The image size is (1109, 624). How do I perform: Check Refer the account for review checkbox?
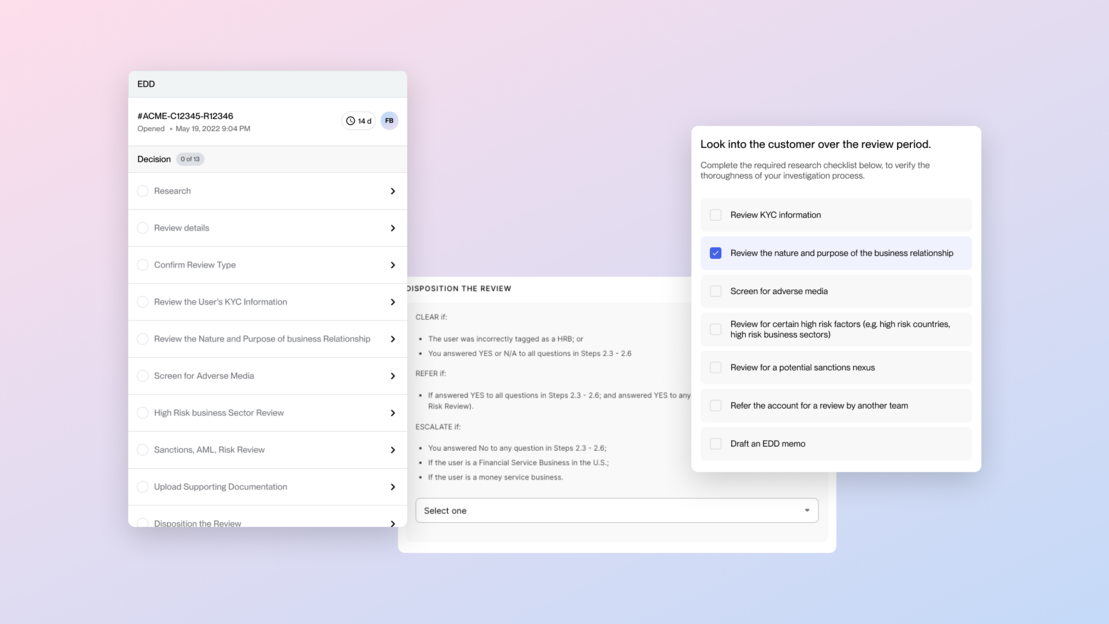point(716,405)
